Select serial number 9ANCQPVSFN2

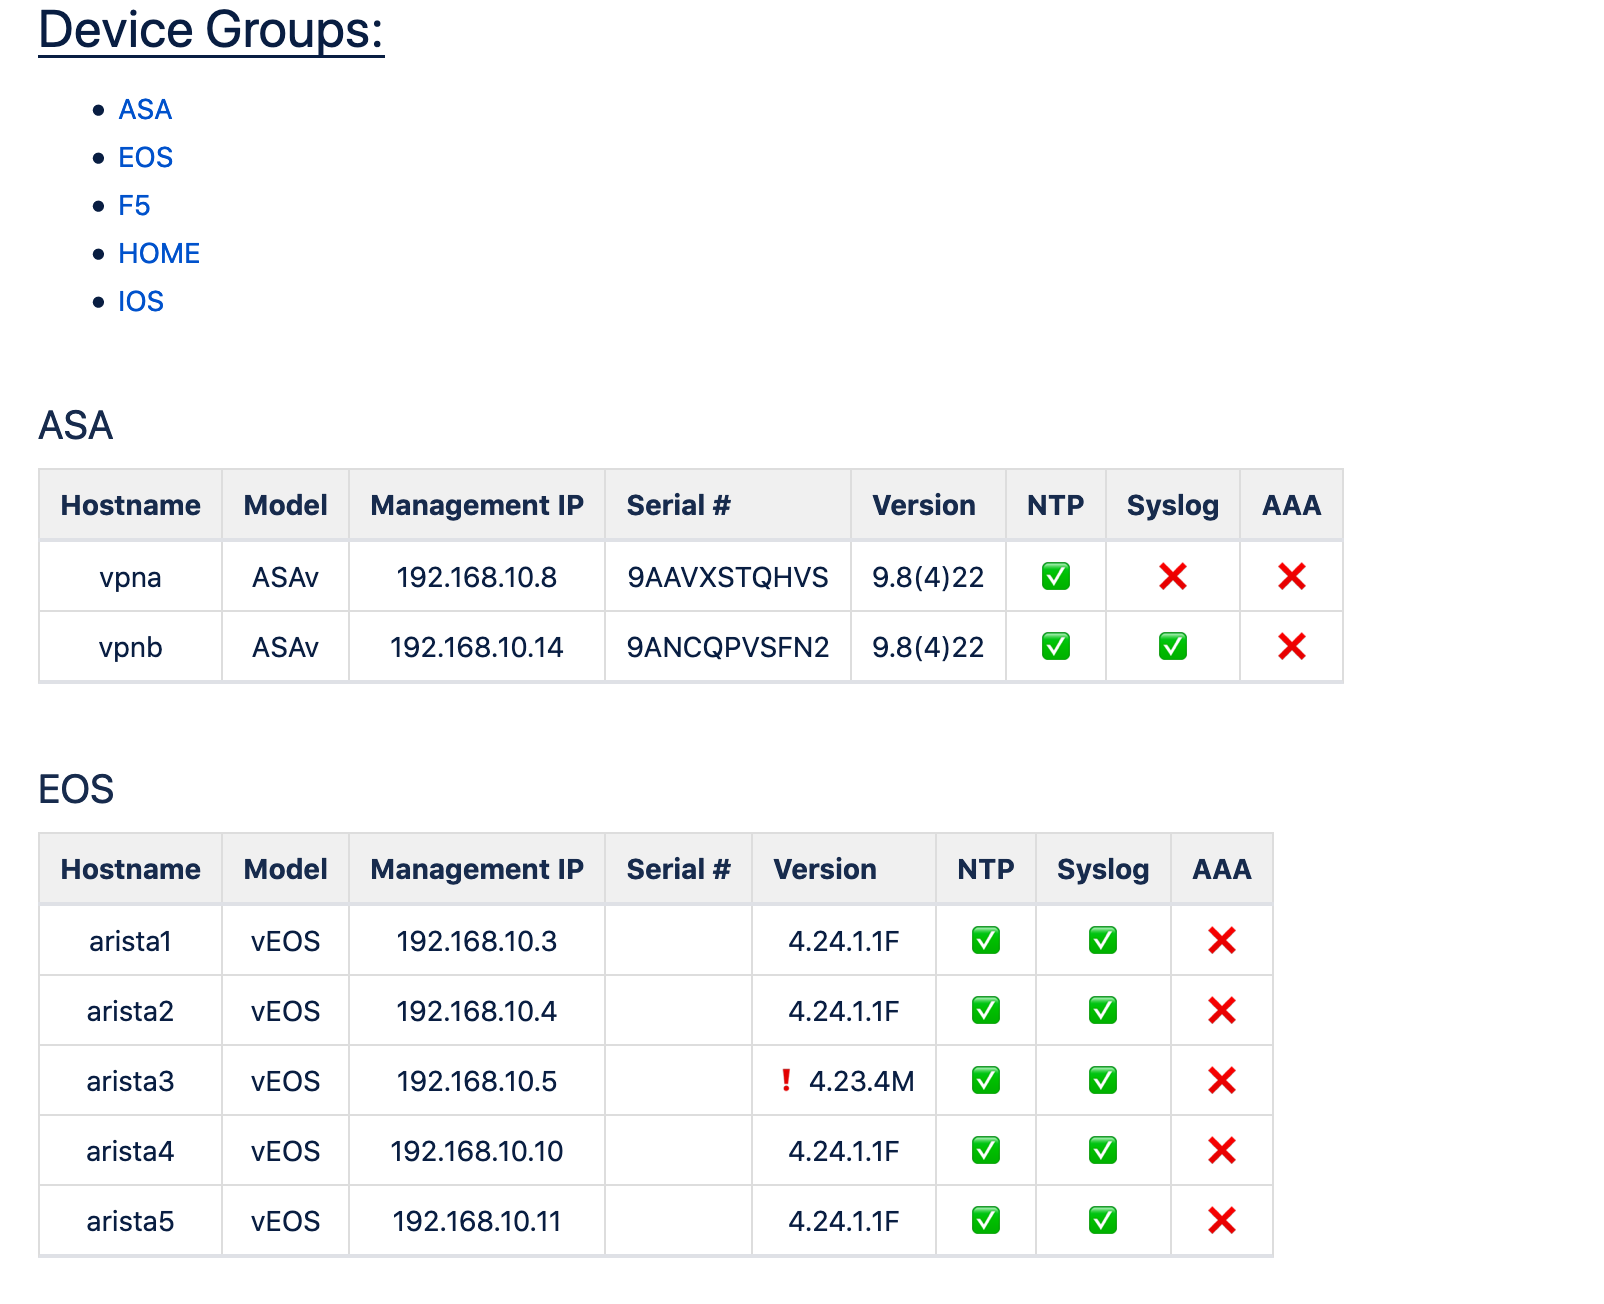point(728,647)
